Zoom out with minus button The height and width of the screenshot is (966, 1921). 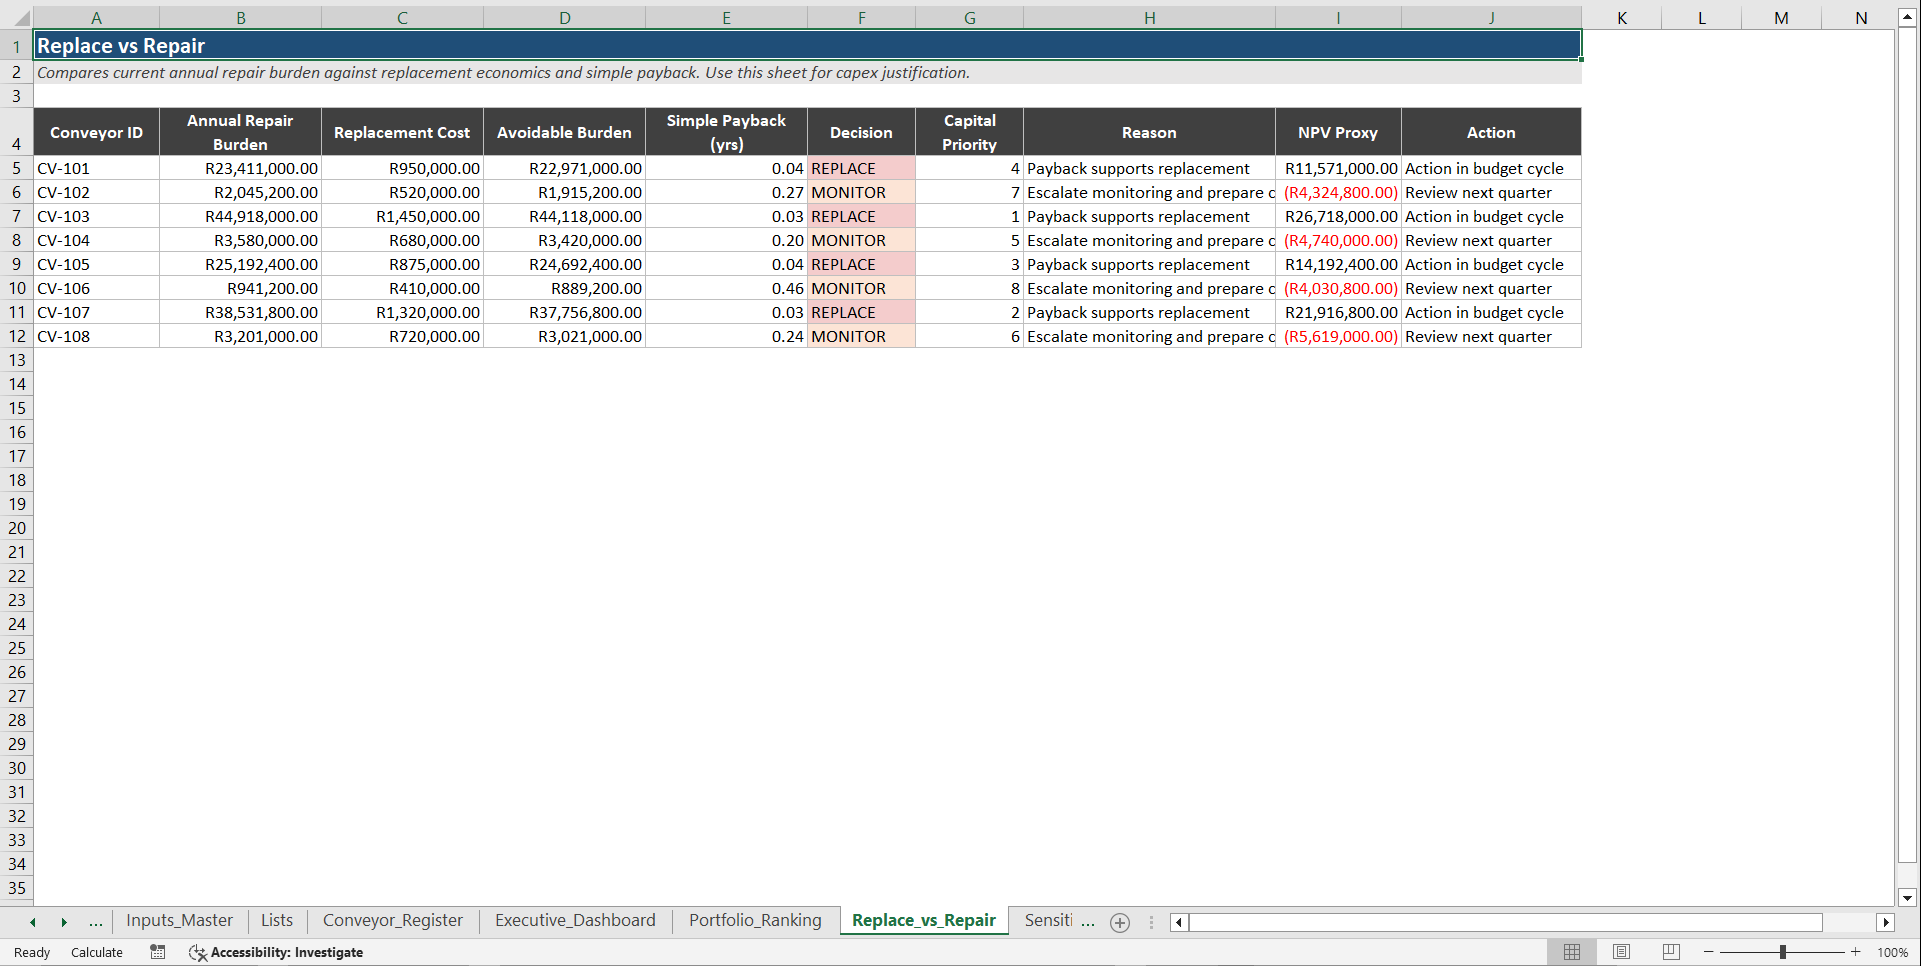1709,952
